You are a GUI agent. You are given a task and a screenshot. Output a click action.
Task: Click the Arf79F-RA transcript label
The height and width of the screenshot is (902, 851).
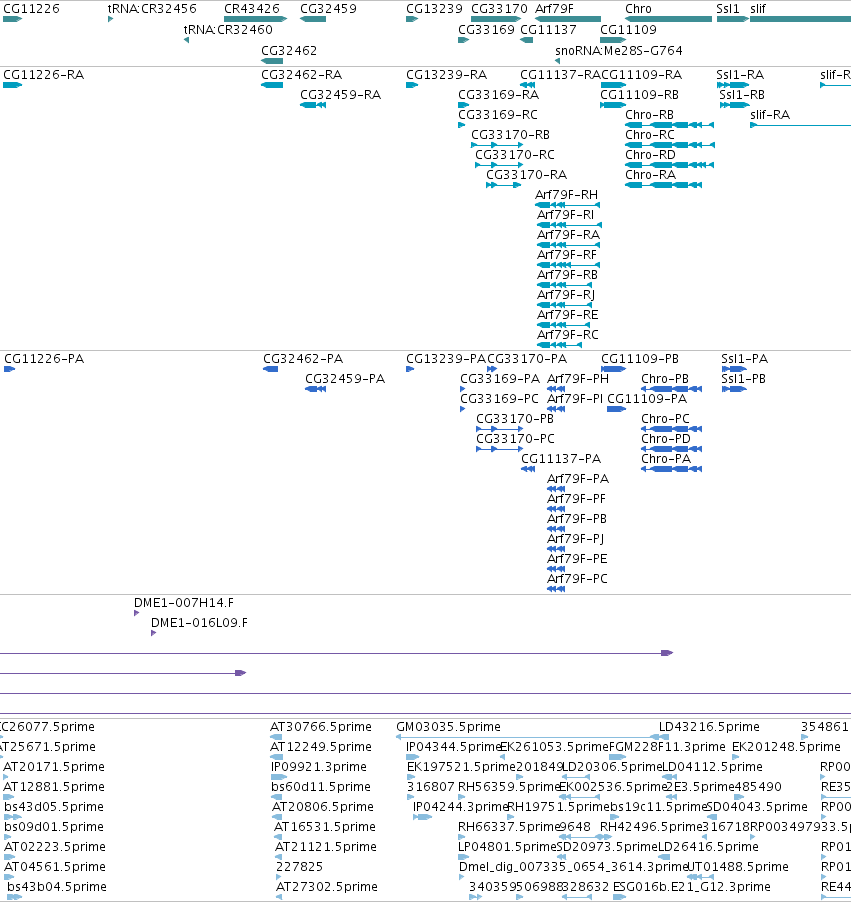[568, 235]
